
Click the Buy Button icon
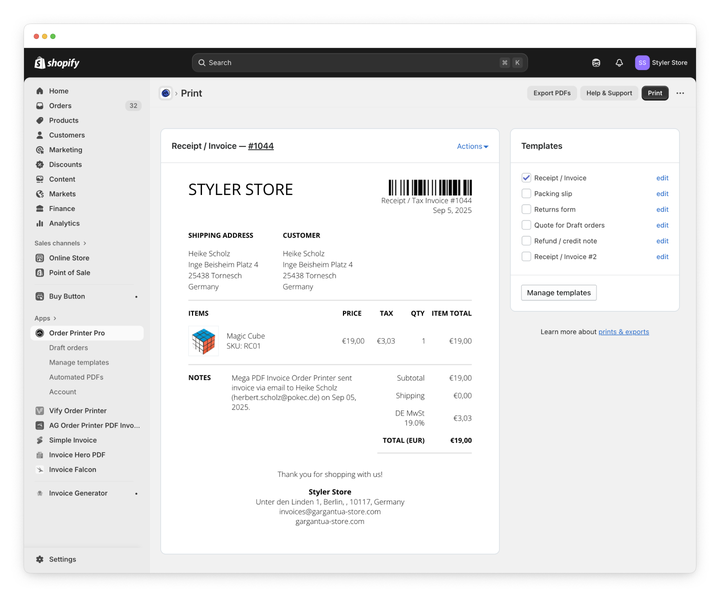[x=40, y=297]
